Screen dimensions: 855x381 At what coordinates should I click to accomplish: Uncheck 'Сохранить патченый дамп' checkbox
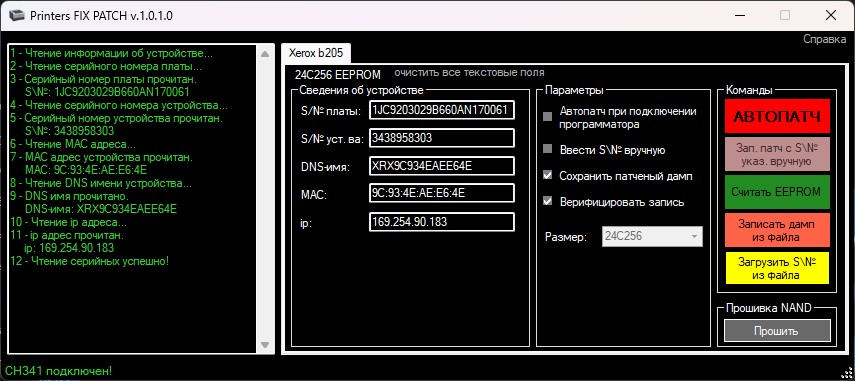click(547, 176)
